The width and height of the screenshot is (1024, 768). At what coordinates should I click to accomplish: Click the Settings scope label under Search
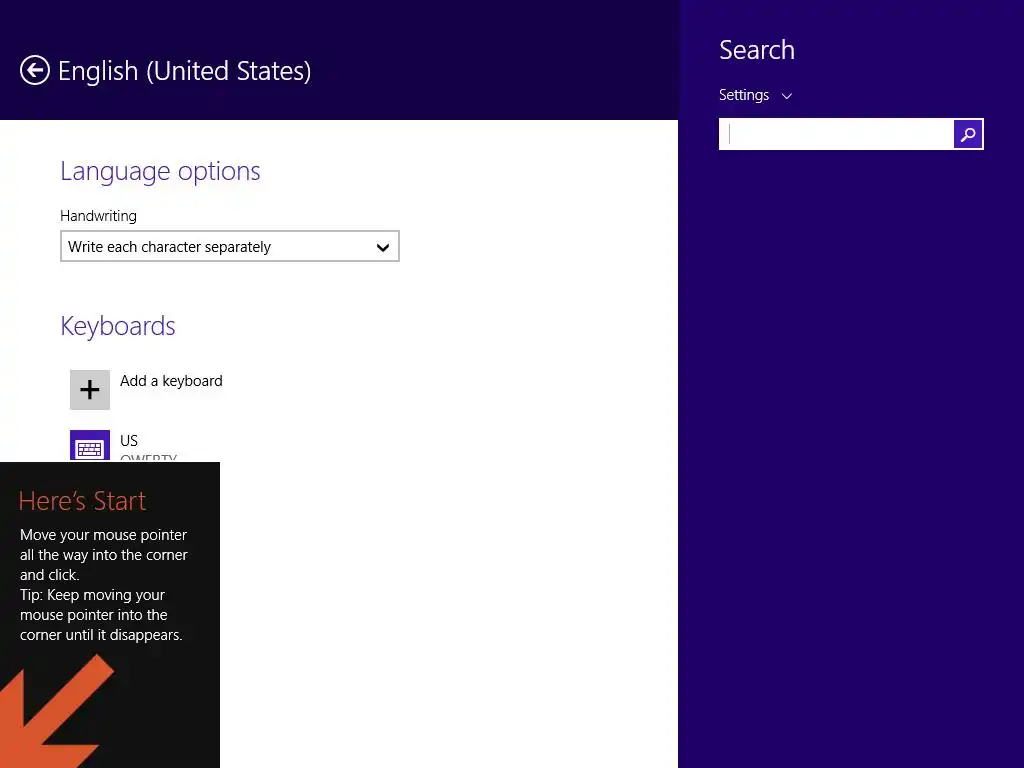click(744, 95)
